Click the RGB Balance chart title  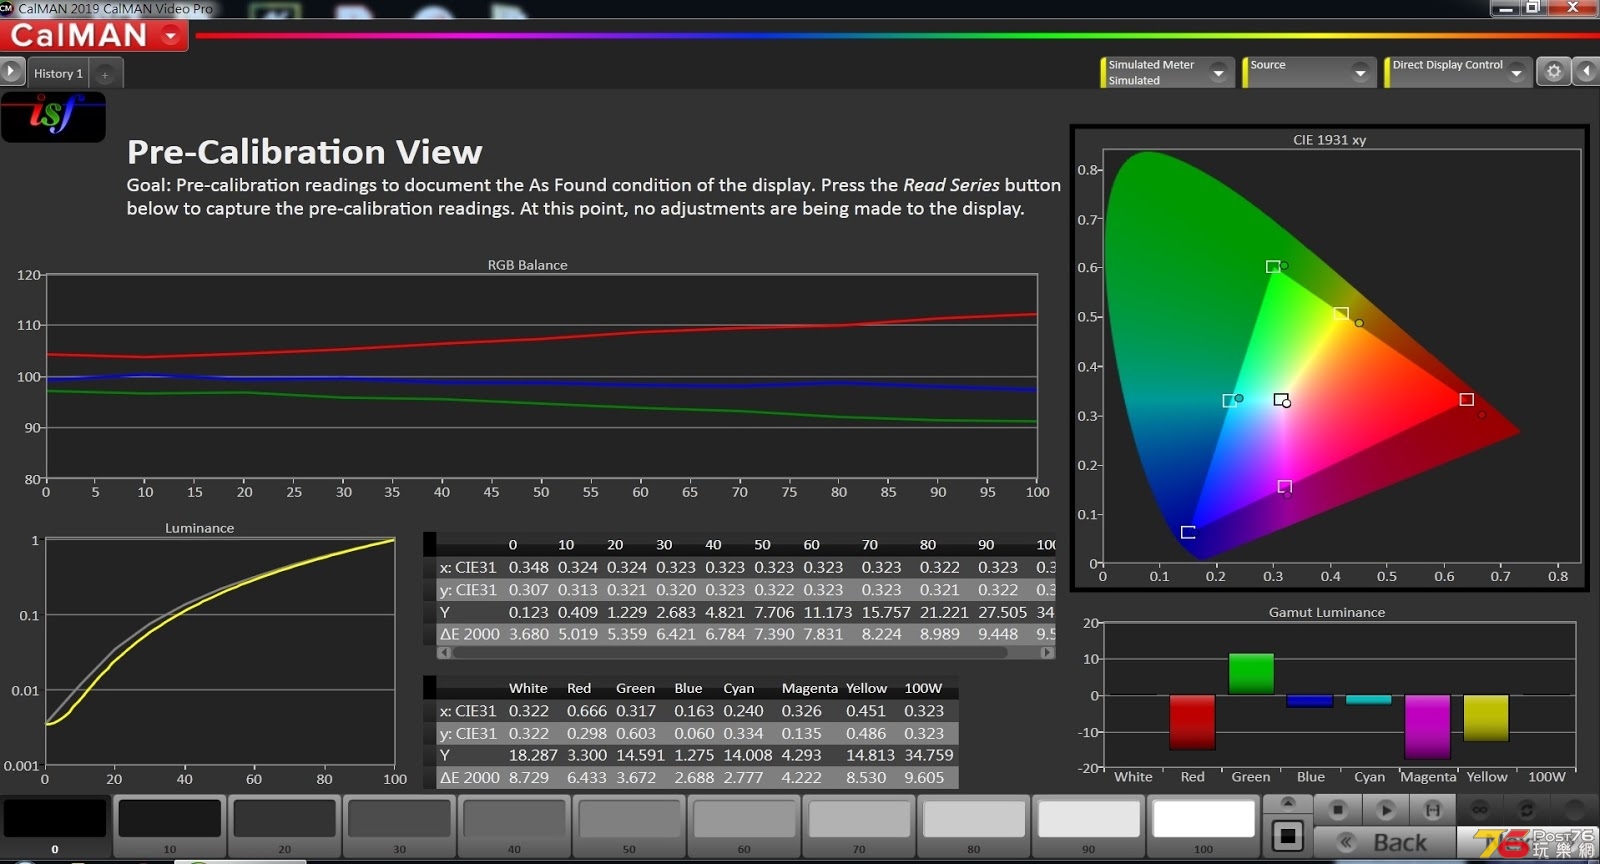(527, 265)
